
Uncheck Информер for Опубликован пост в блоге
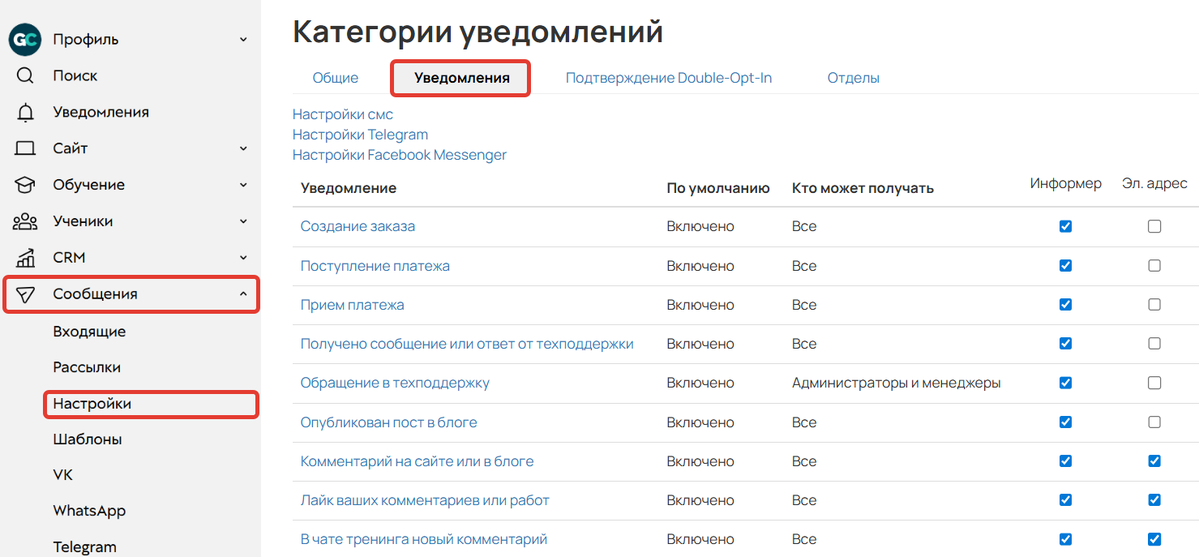[1065, 422]
